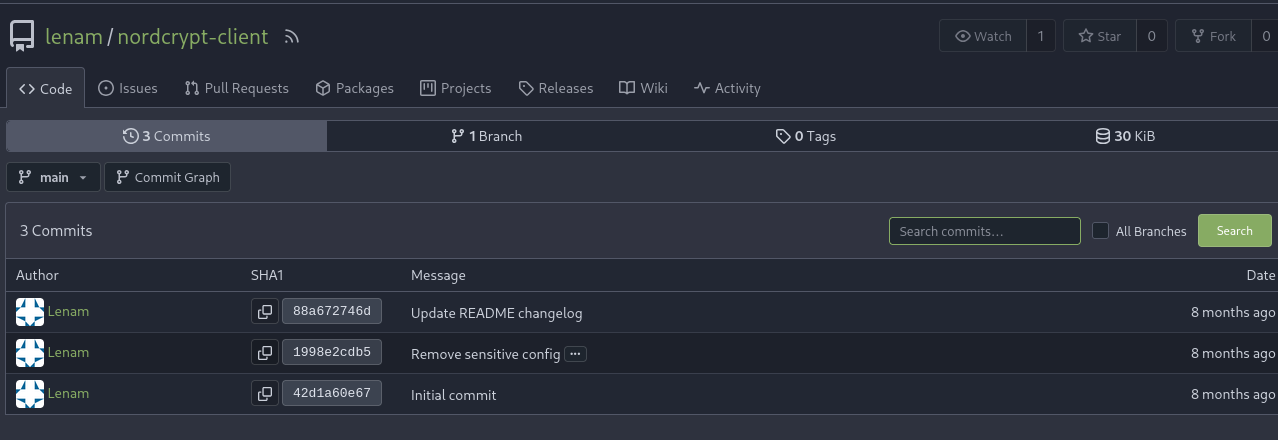Click the repository icon beside lenam
The width and height of the screenshot is (1278, 440).
tap(22, 37)
